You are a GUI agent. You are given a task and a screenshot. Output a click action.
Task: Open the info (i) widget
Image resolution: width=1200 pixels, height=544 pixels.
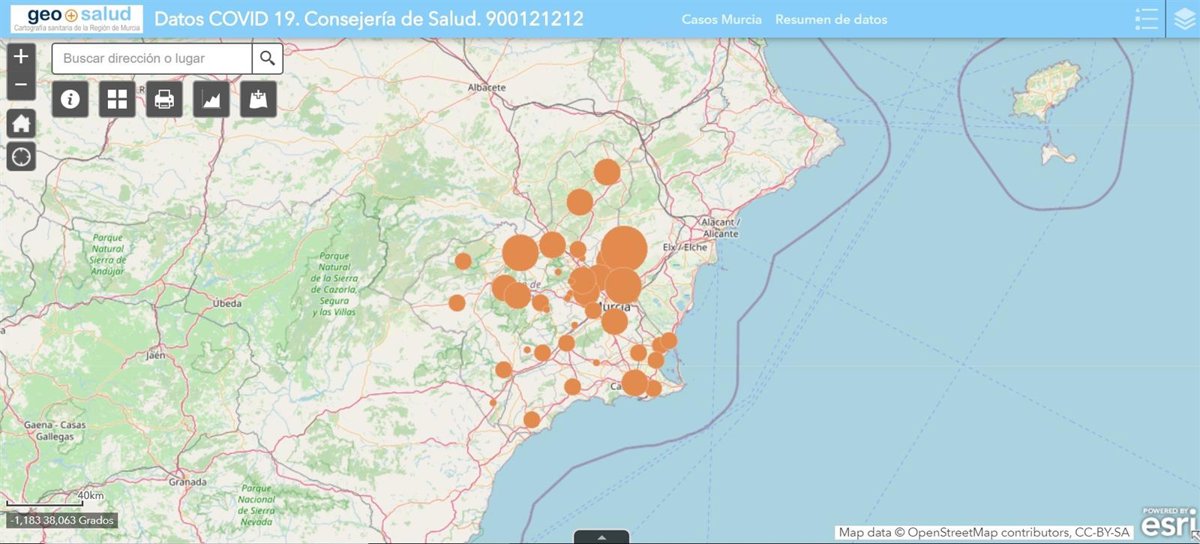click(71, 99)
